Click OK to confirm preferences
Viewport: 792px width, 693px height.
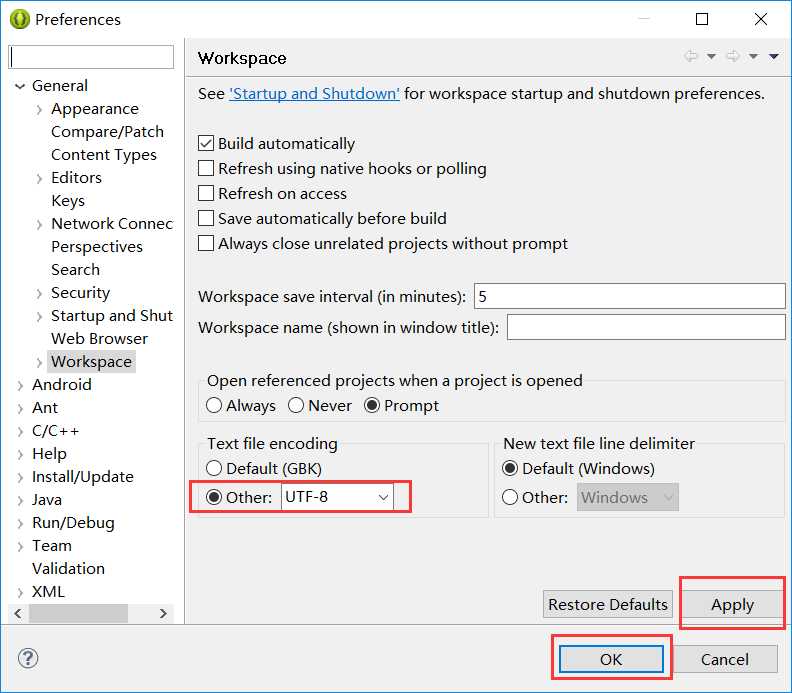[611, 659]
